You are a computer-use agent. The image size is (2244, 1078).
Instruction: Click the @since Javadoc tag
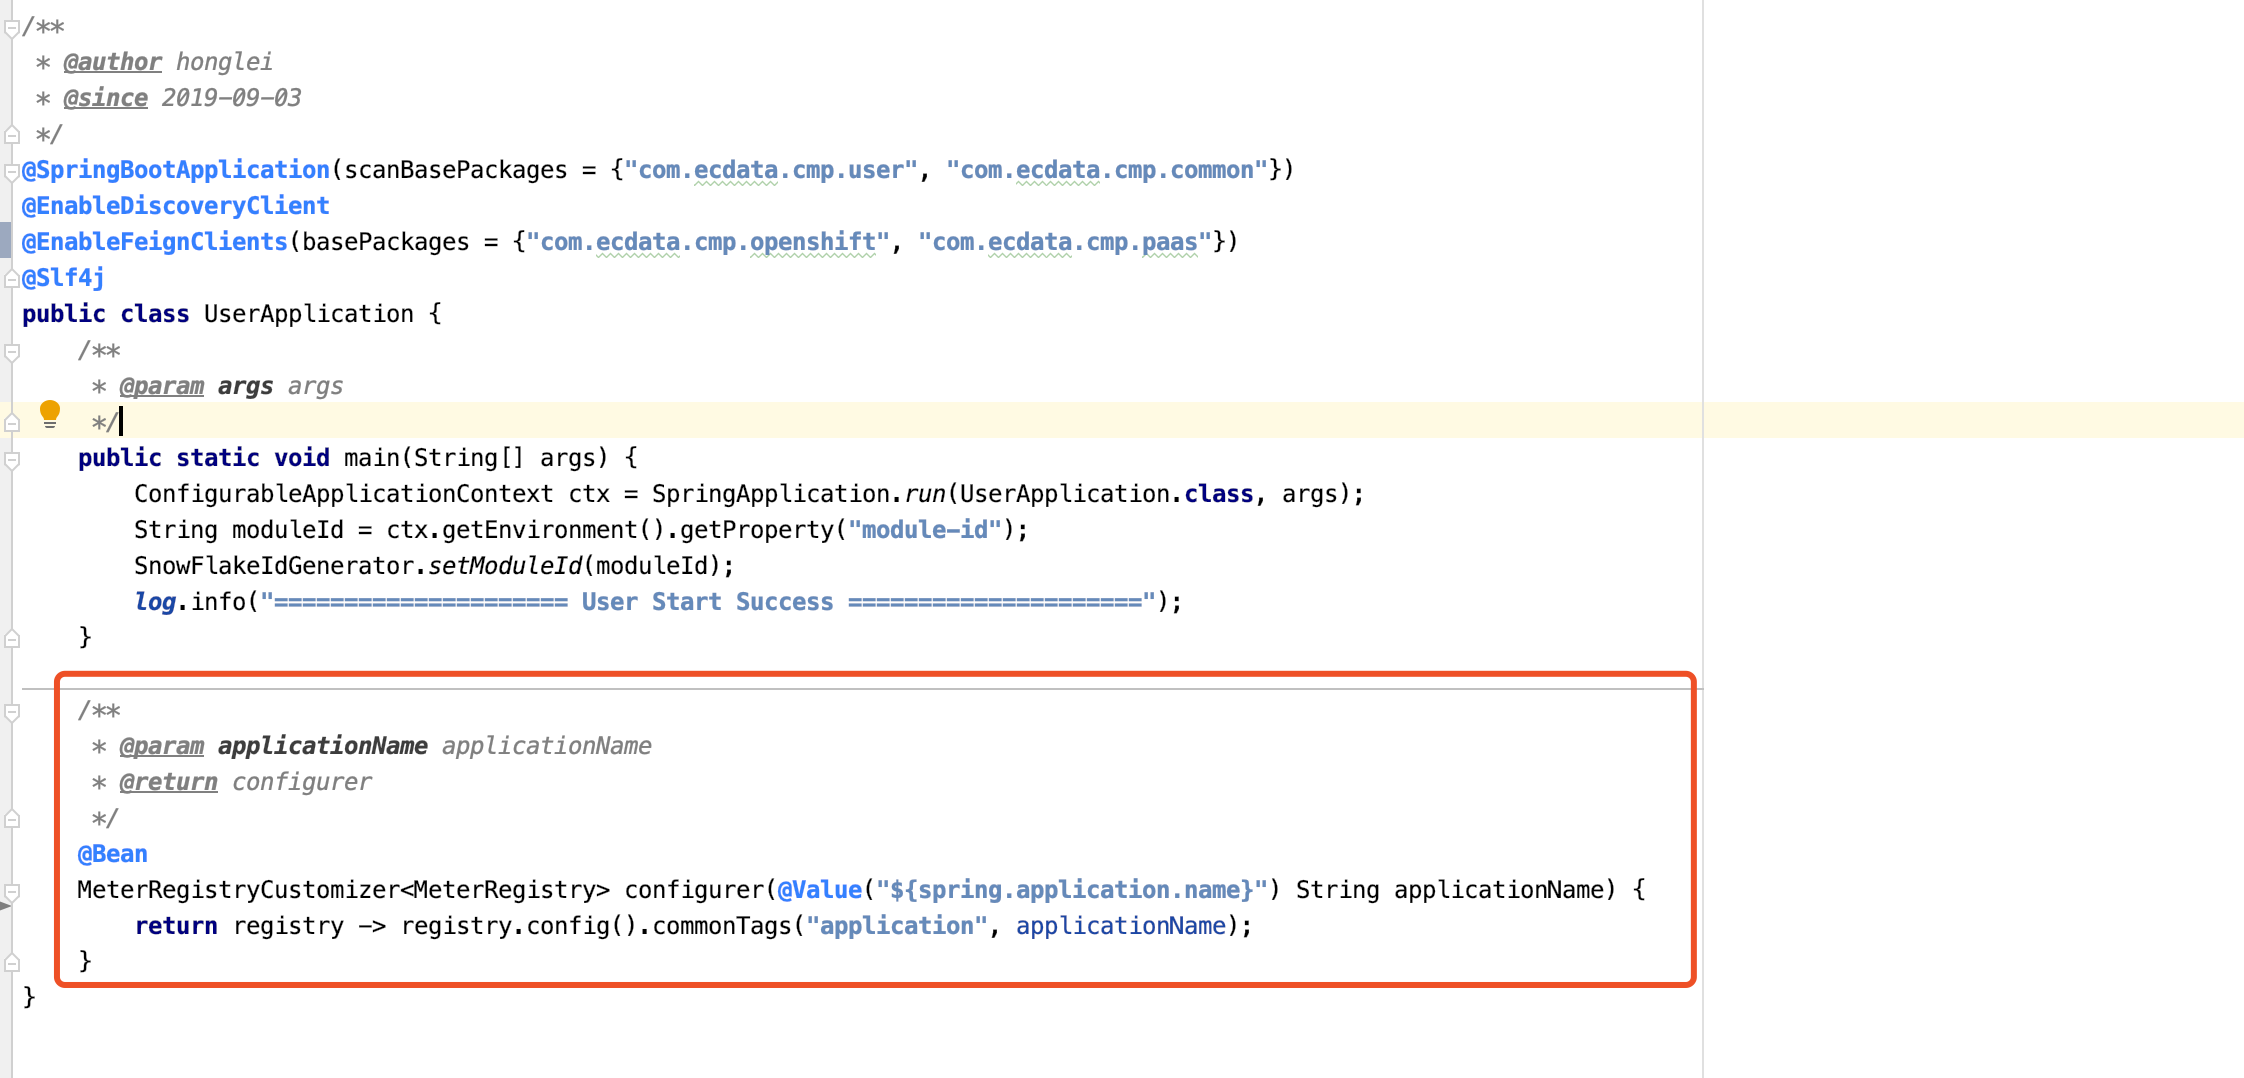(x=105, y=98)
